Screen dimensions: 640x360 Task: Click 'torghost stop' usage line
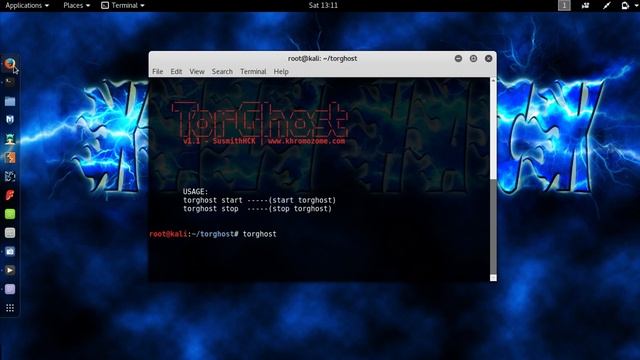[258, 209]
